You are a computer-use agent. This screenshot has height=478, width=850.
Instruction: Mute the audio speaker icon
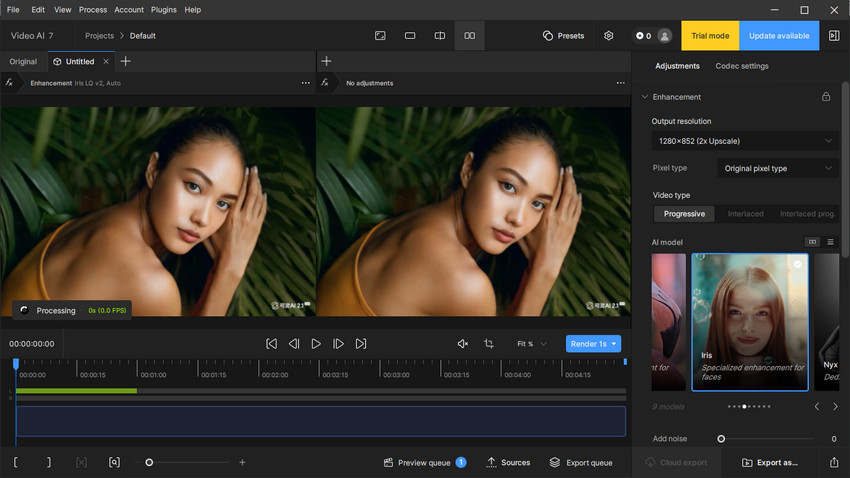[x=463, y=344]
